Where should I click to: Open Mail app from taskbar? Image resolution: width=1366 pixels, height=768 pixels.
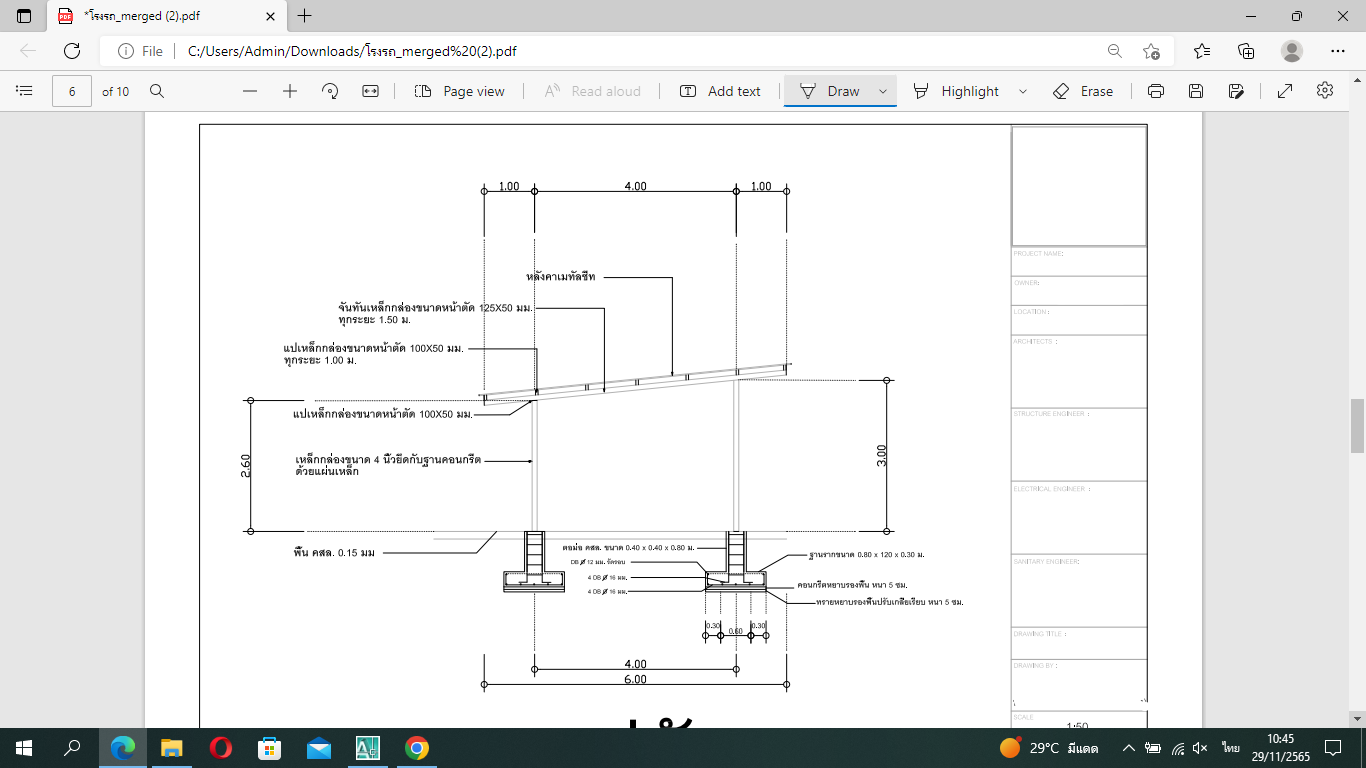[319, 748]
